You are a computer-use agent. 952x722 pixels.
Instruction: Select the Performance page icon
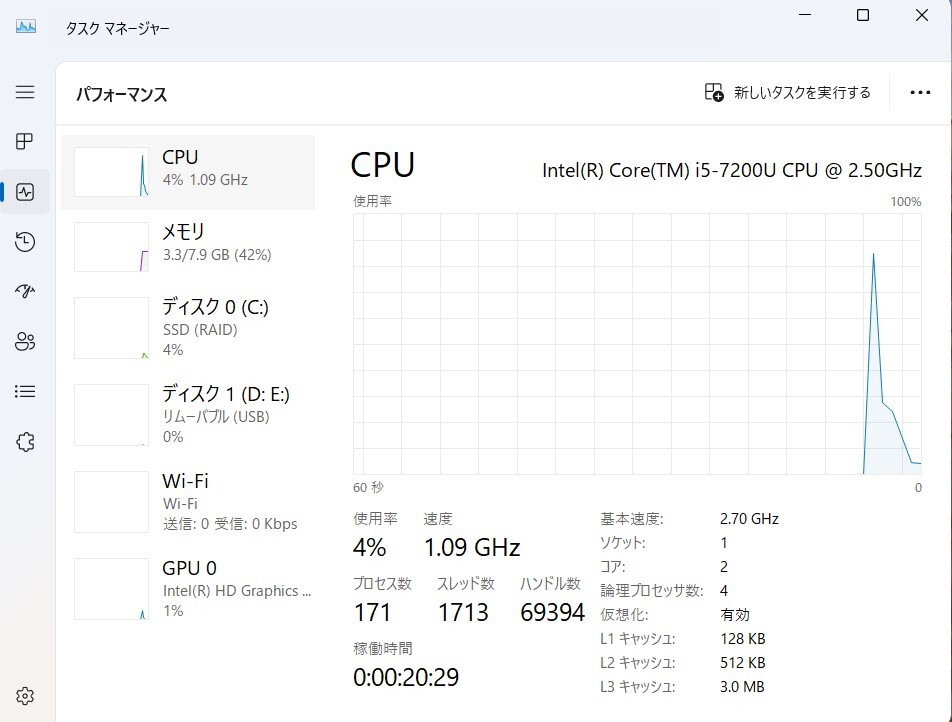25,192
